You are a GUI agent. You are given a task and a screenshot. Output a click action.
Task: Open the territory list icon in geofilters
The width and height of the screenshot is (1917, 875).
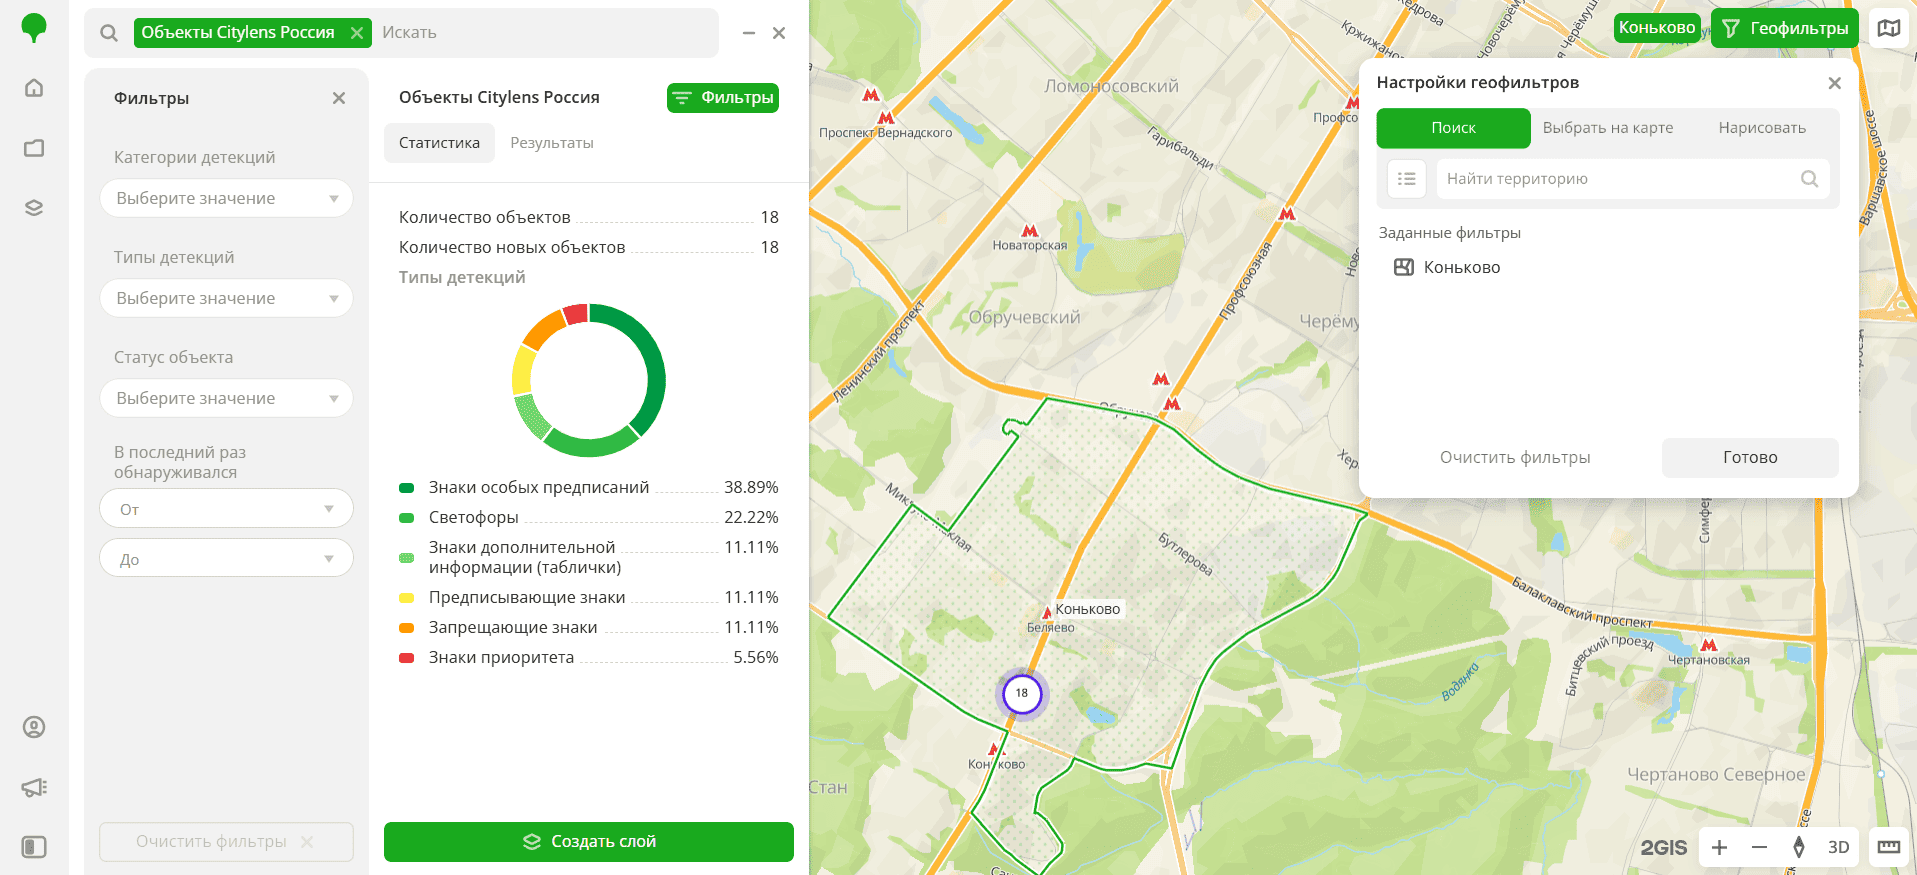(1406, 179)
